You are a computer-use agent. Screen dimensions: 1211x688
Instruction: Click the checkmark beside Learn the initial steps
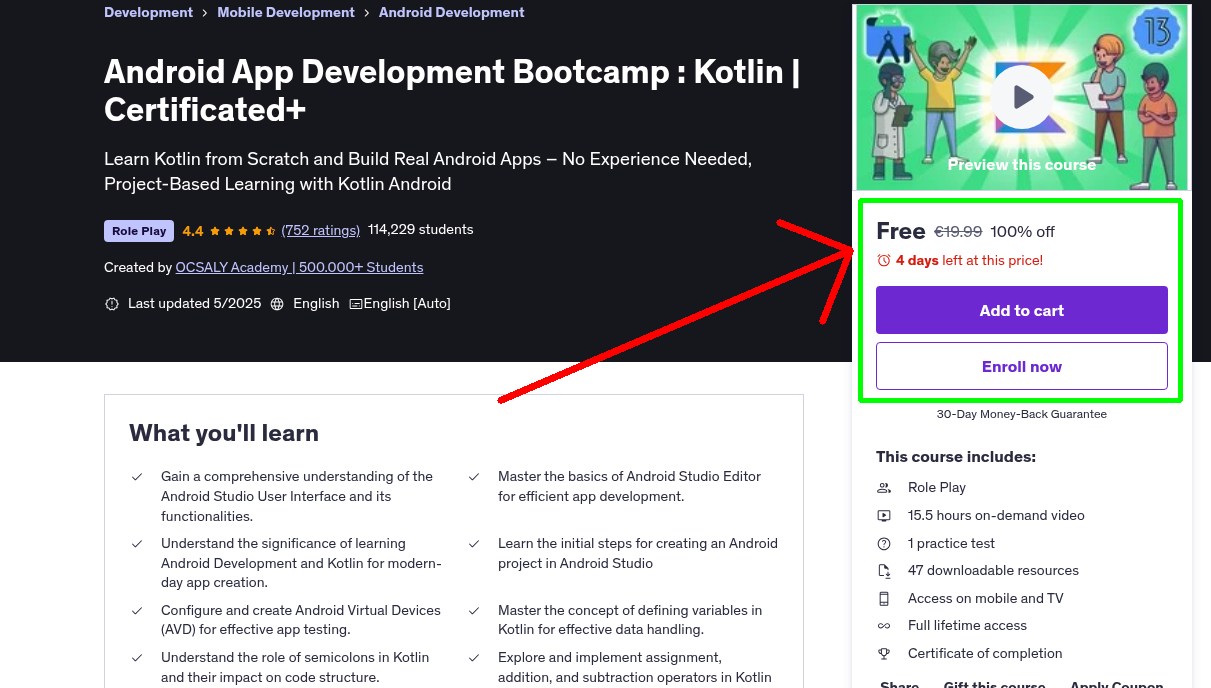[474, 544]
